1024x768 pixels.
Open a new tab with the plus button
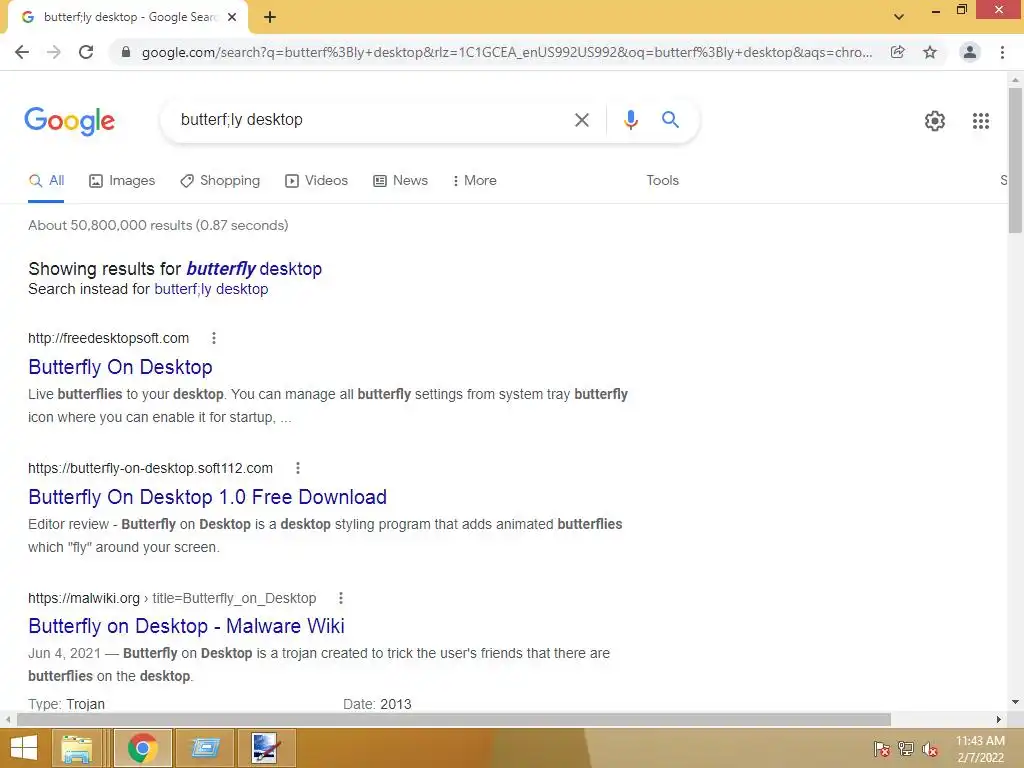click(270, 18)
